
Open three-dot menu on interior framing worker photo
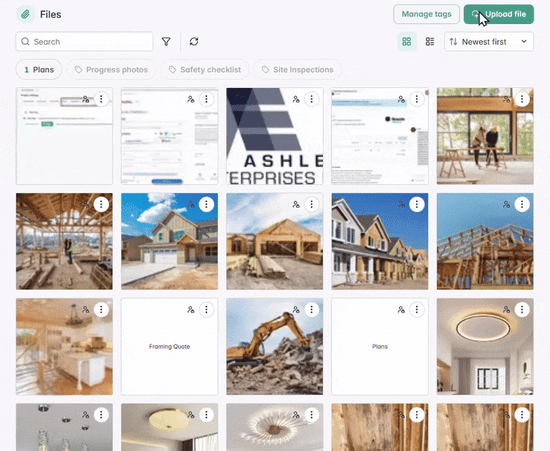coord(101,204)
